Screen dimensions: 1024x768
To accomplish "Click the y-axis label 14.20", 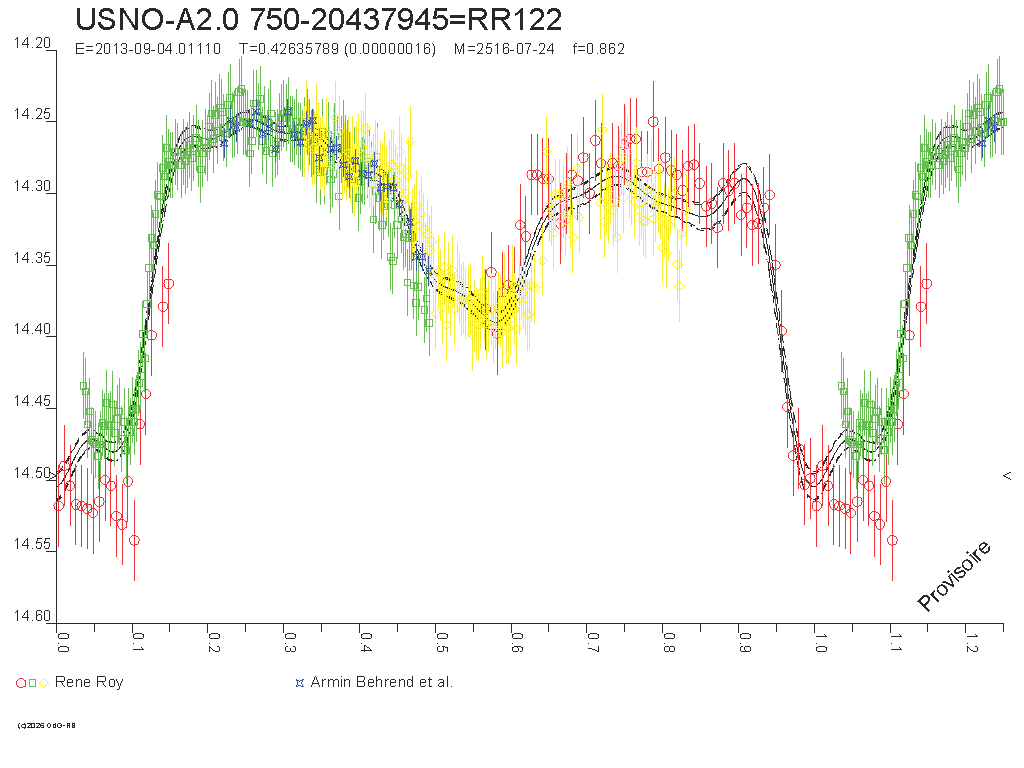I will tap(32, 43).
